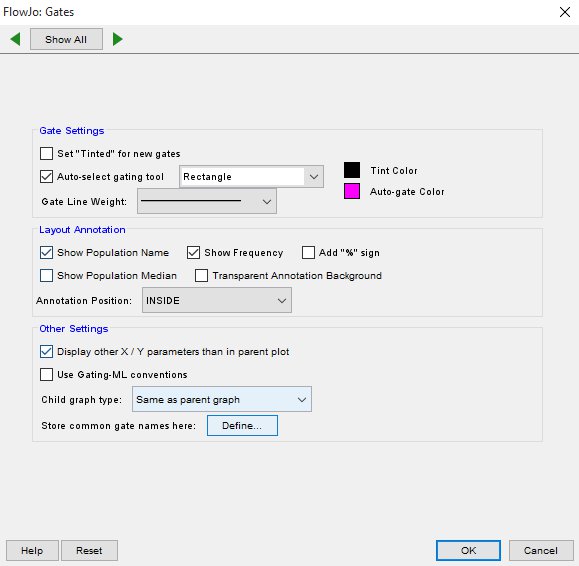
Task: Close the FlowJo Gates window
Action: [565, 12]
